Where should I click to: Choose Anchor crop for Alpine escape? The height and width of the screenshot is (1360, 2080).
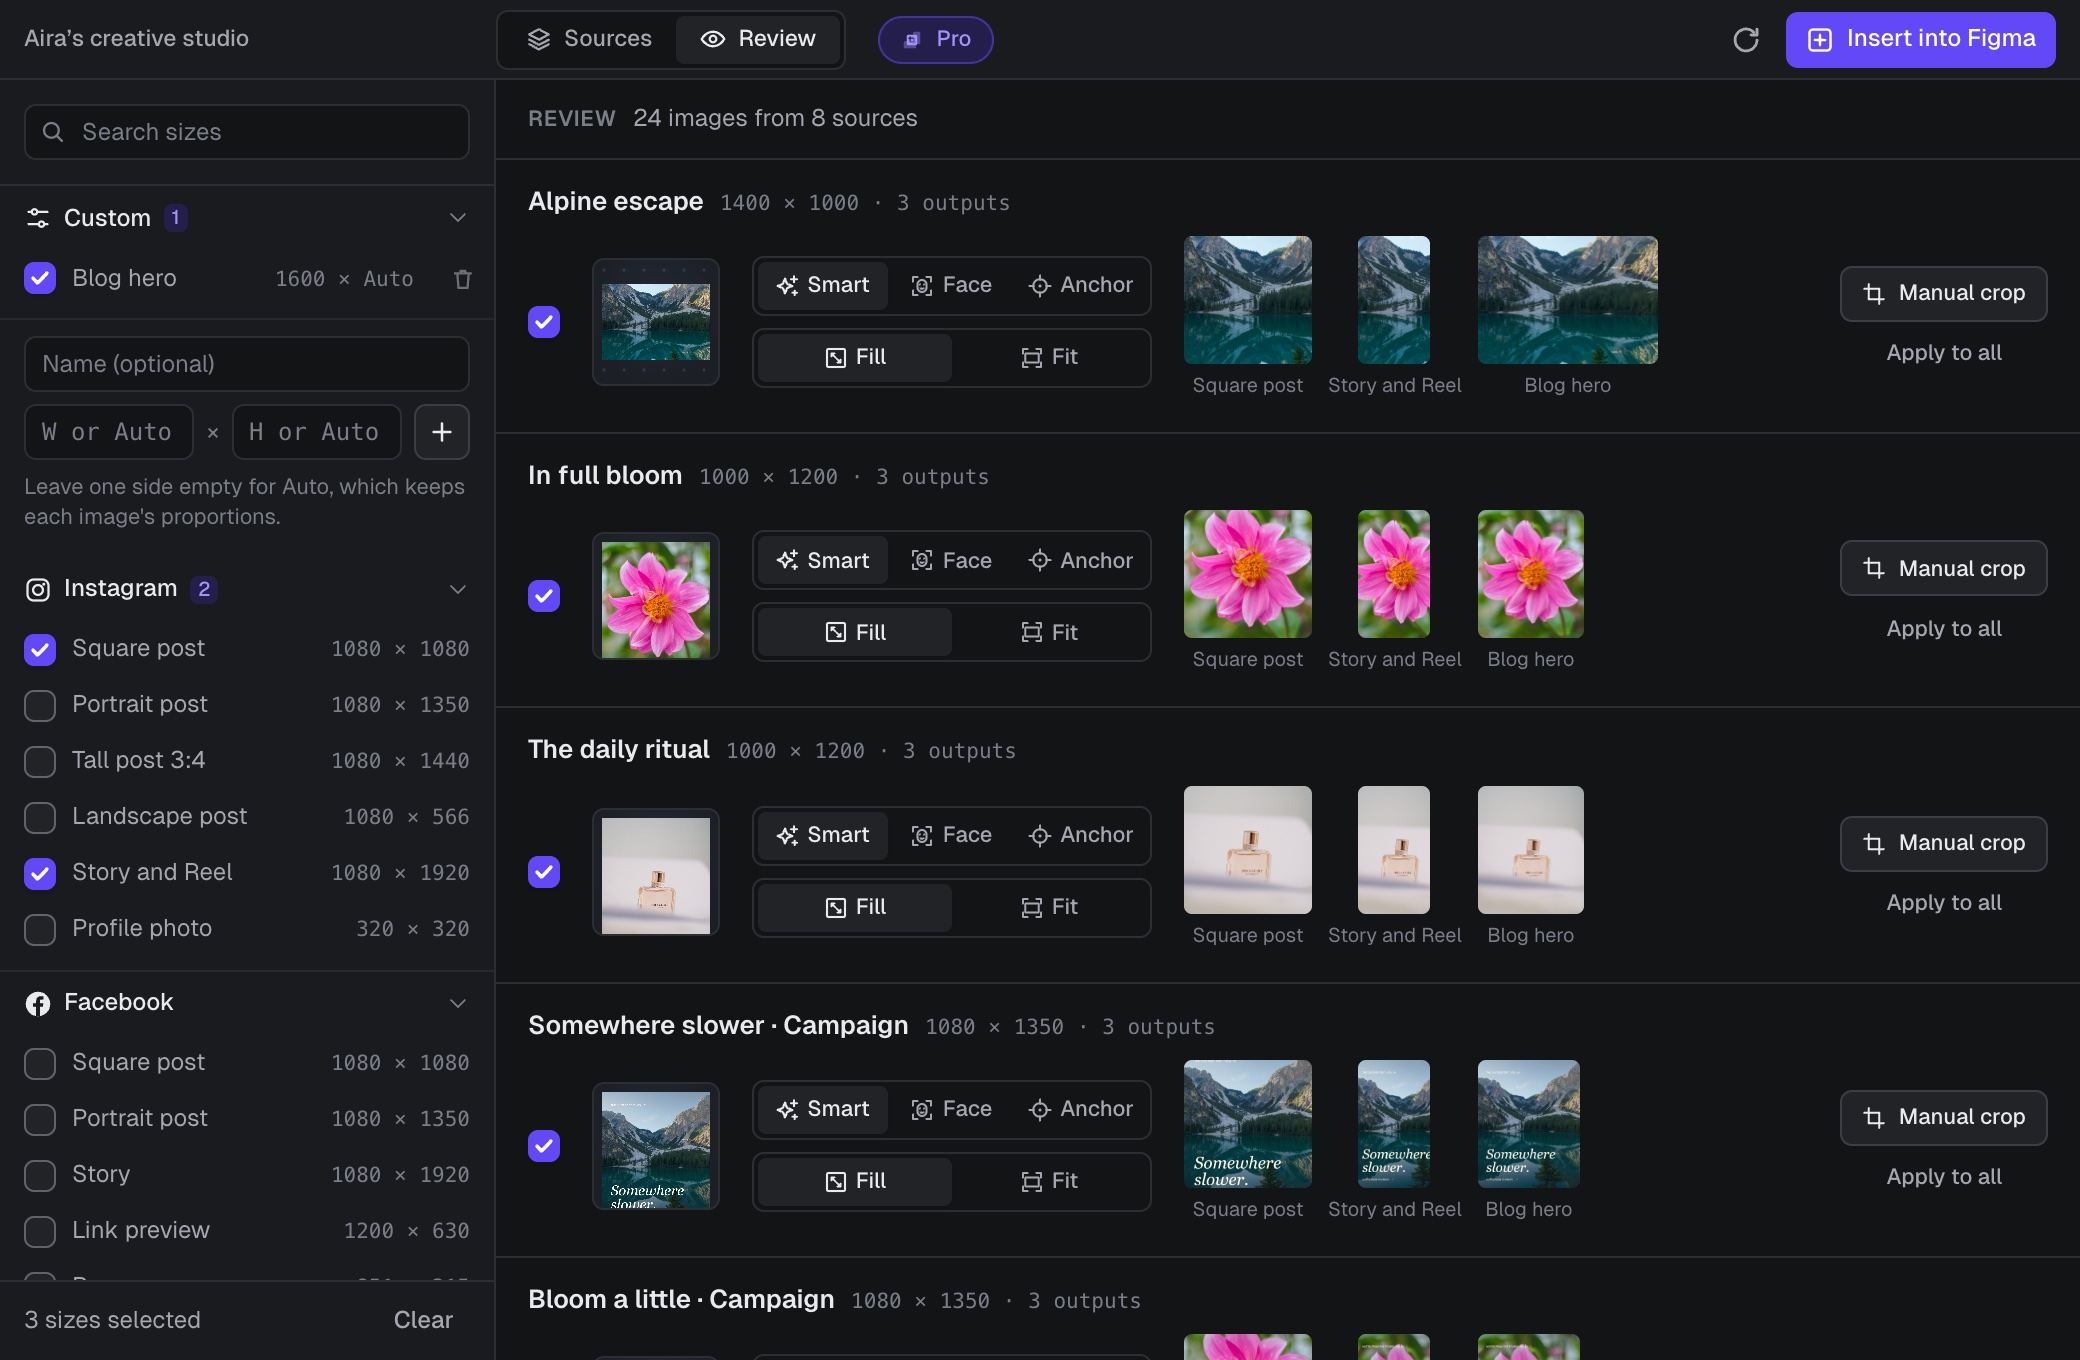tap(1080, 285)
